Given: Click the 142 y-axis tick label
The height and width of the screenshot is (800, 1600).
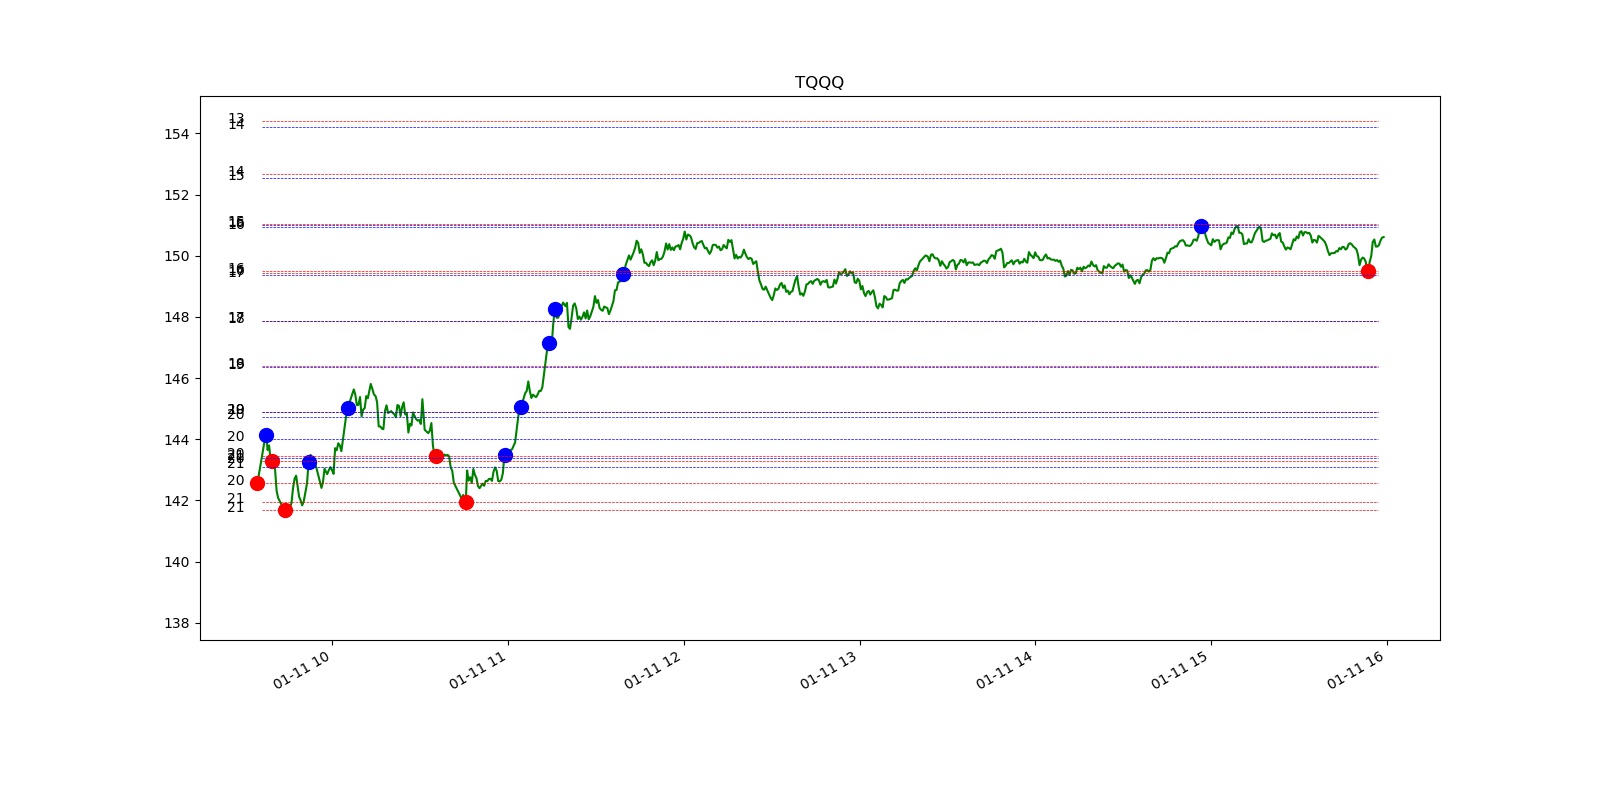Looking at the screenshot, I should 176,501.
